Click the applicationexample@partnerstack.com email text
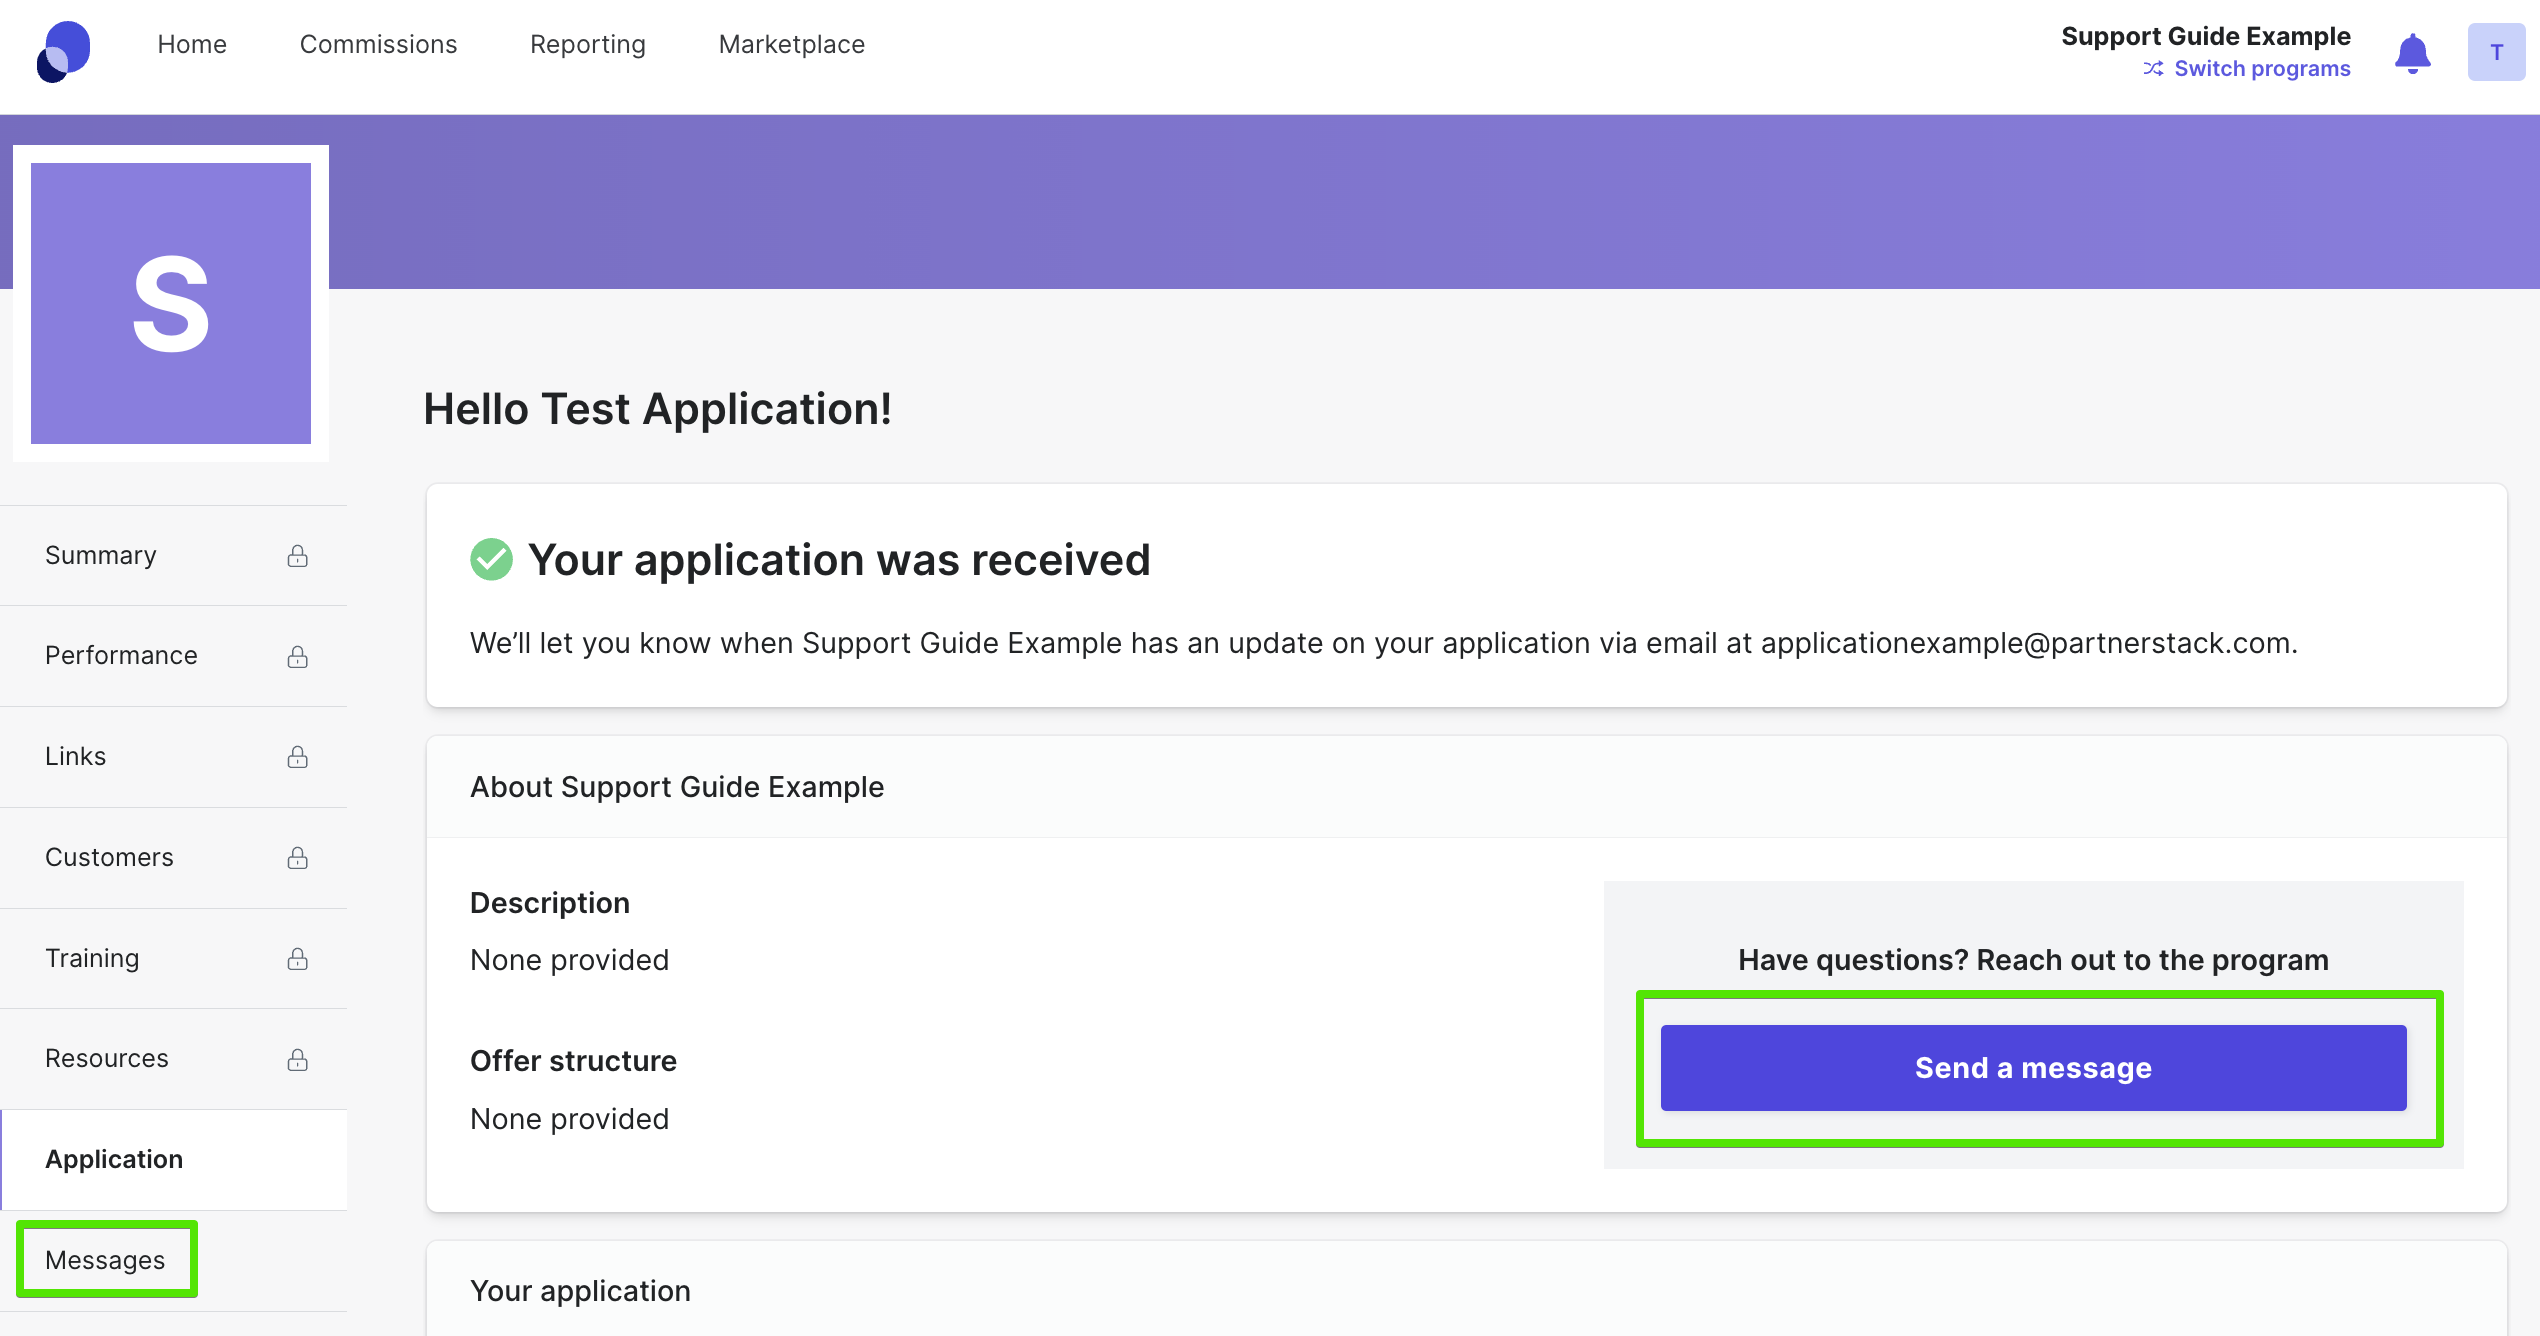Screen dimensions: 2540x1336 (2026, 643)
